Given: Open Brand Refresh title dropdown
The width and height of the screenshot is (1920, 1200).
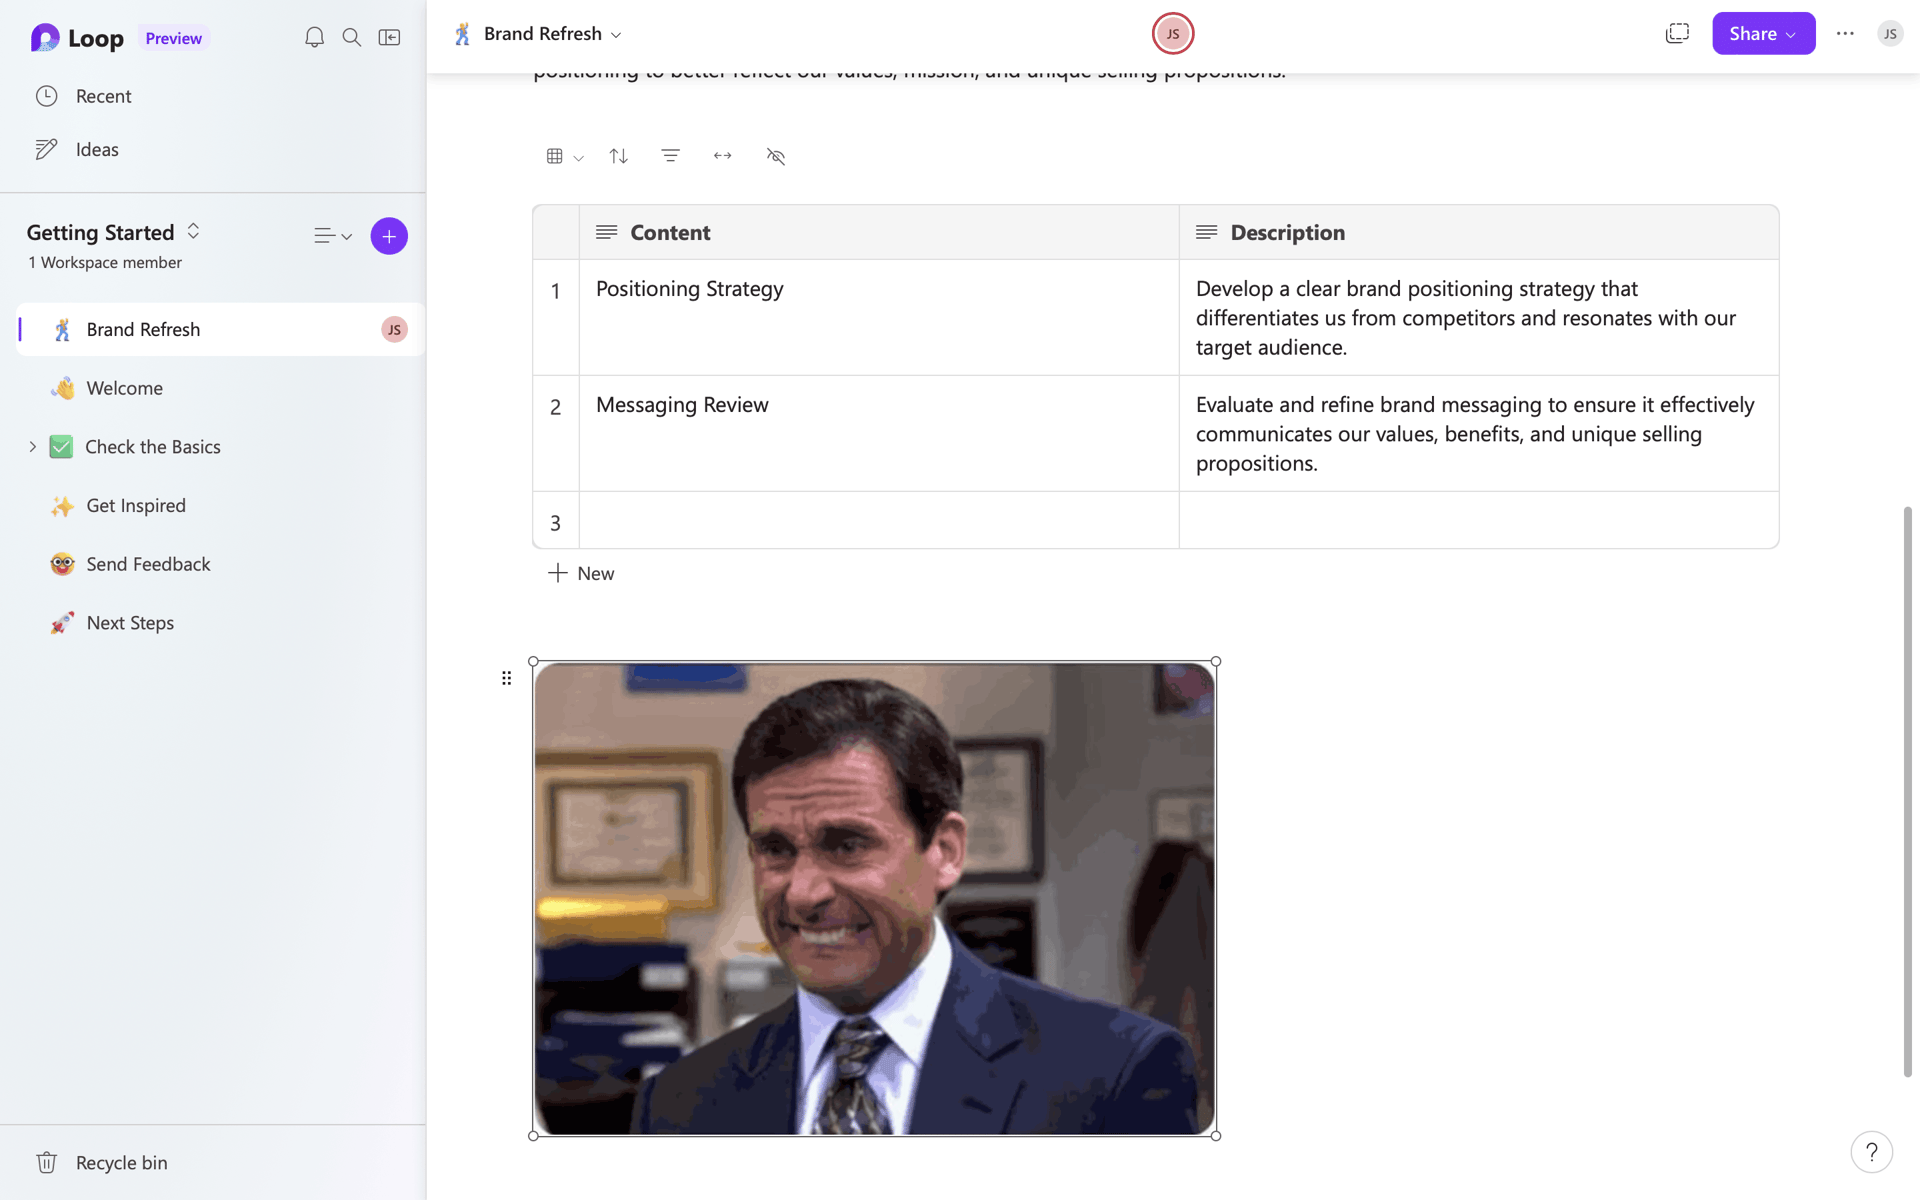Looking at the screenshot, I should coord(616,35).
